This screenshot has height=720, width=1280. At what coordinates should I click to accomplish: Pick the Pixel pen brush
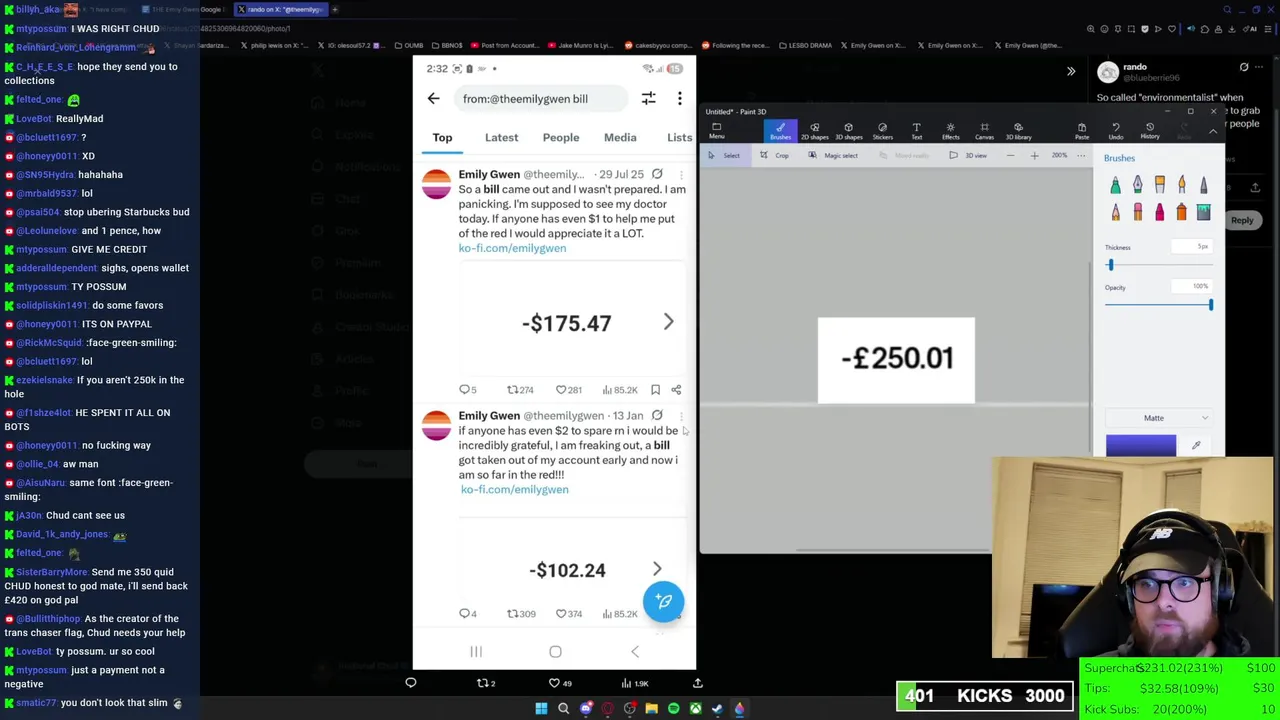point(1203,184)
